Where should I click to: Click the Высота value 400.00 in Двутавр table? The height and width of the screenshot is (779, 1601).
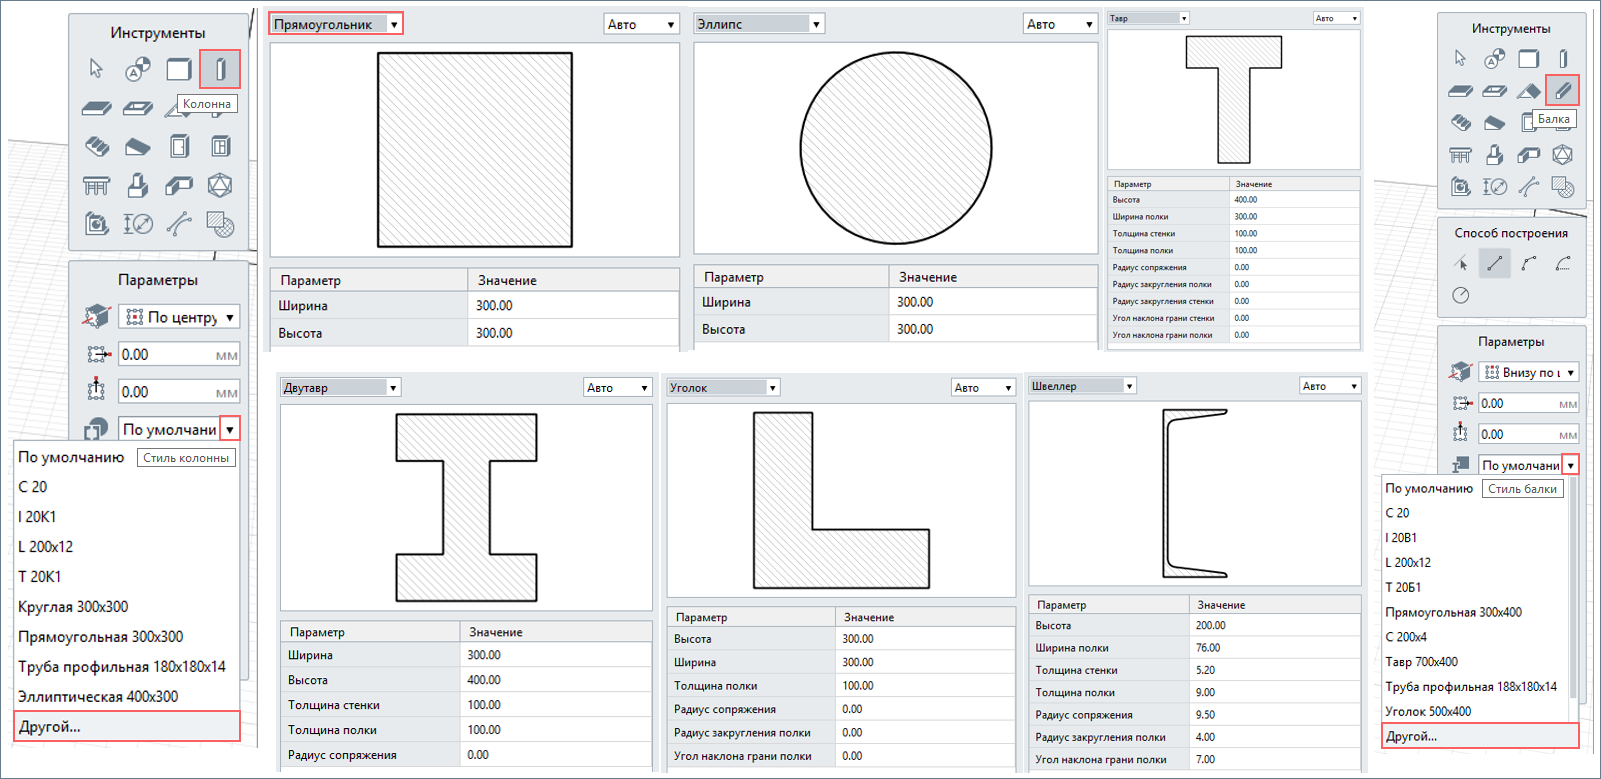(x=556, y=680)
